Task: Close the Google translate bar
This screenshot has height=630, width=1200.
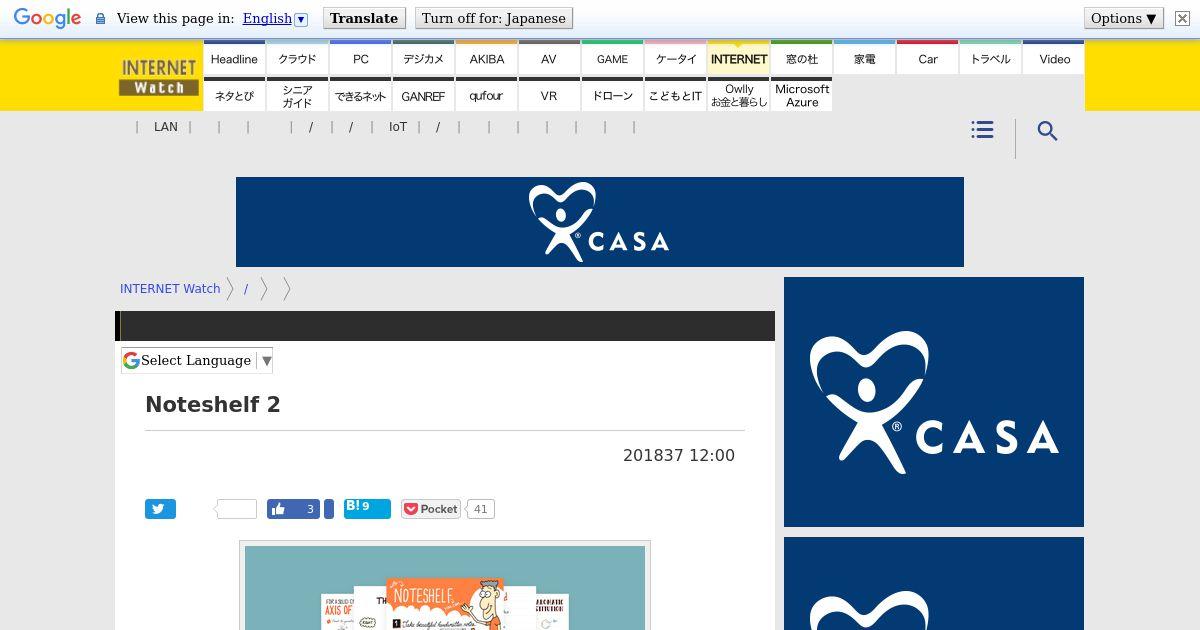Action: tap(1182, 19)
